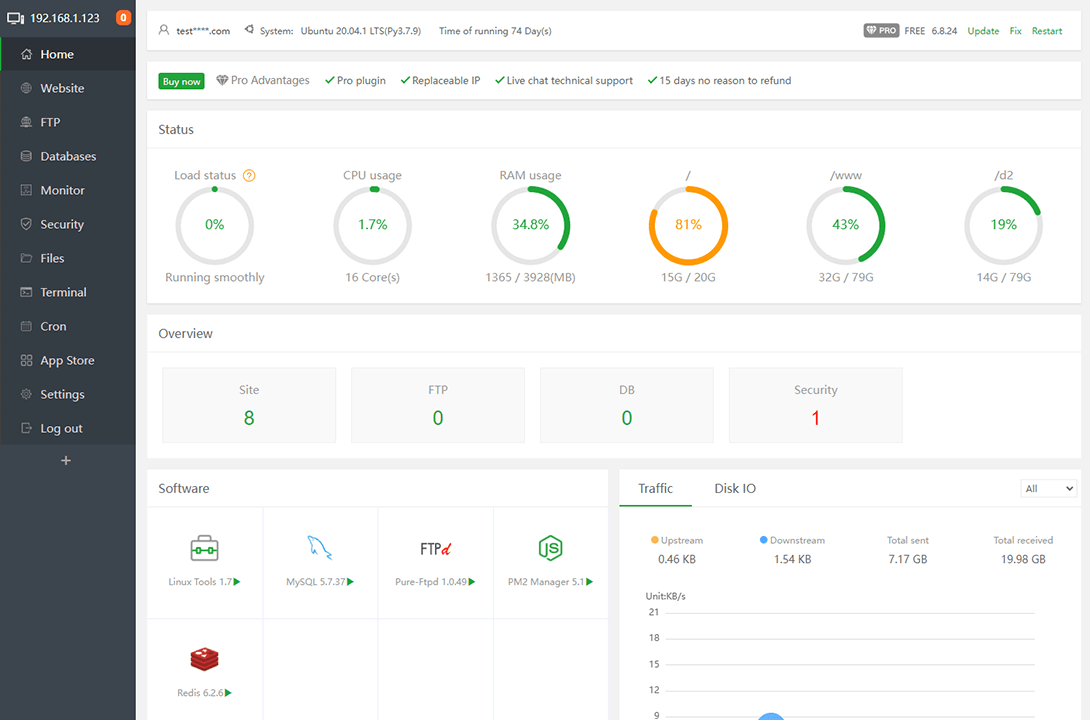This screenshot has height=720, width=1090.
Task: Open the MySQL 5.7.37 software icon
Action: [x=320, y=548]
